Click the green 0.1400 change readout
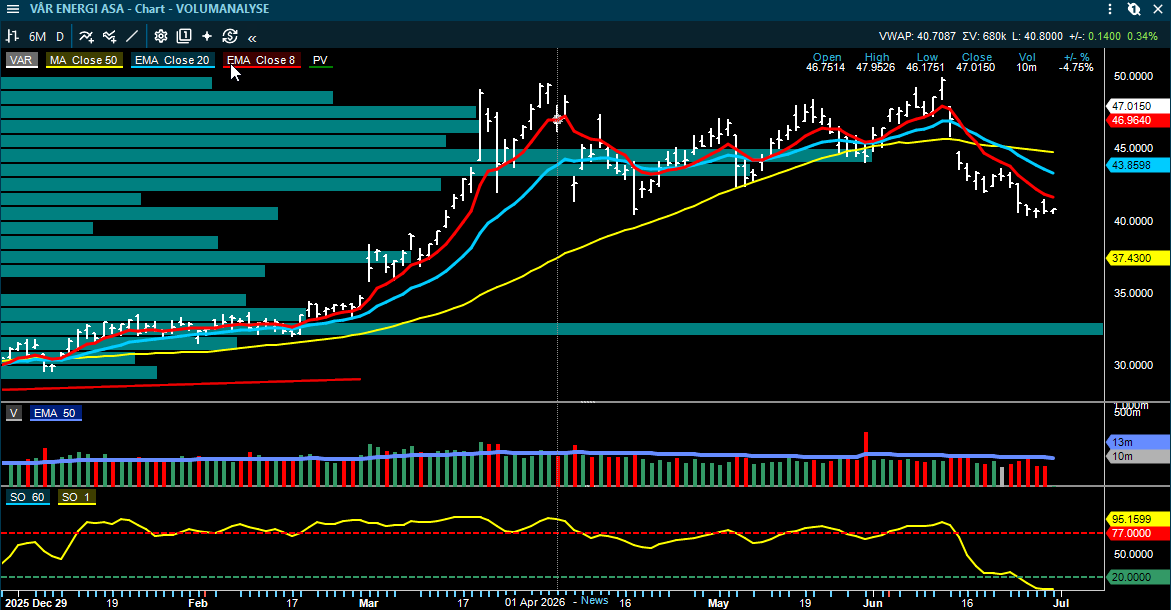The width and height of the screenshot is (1171, 610). (1105, 36)
